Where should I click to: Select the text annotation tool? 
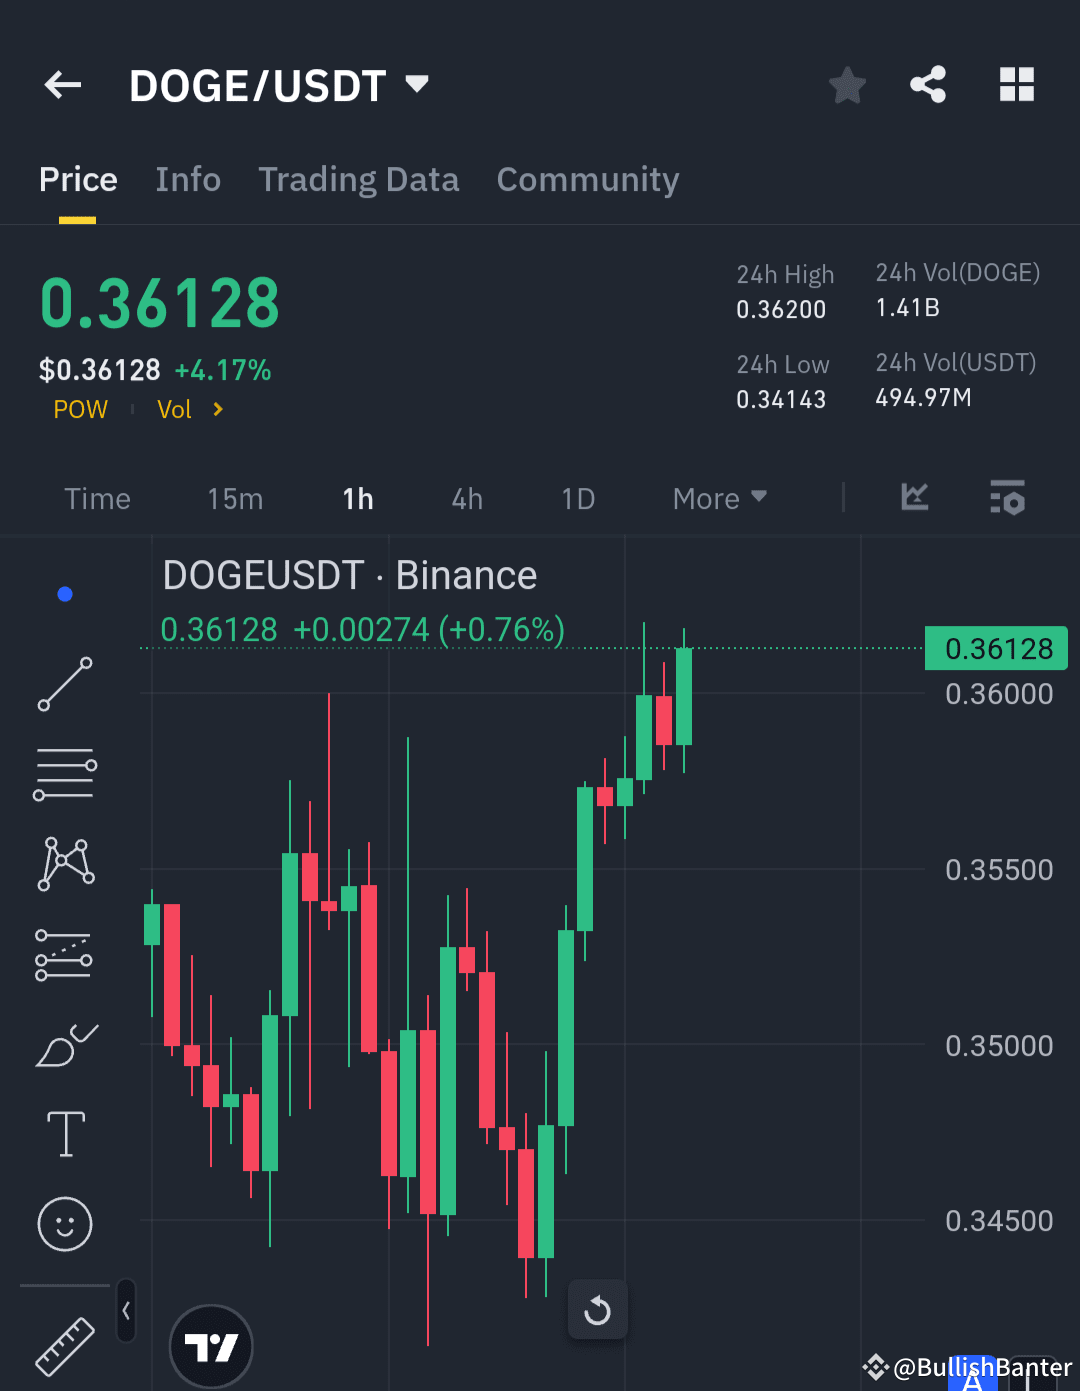pos(64,1133)
